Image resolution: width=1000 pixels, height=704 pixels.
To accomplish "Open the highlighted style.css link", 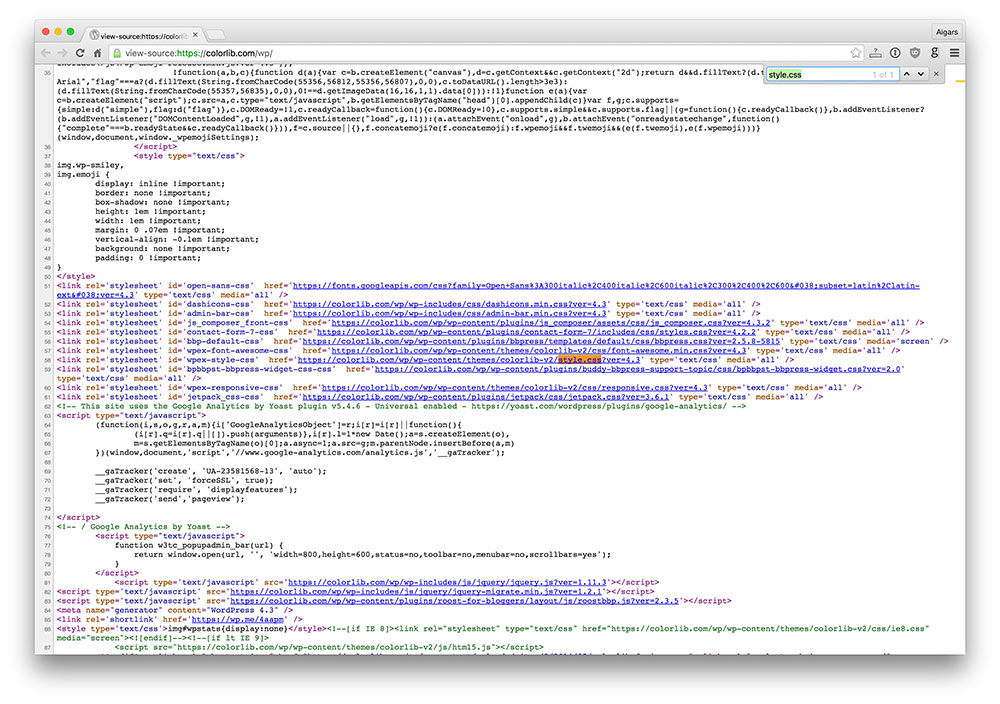I will (x=469, y=360).
